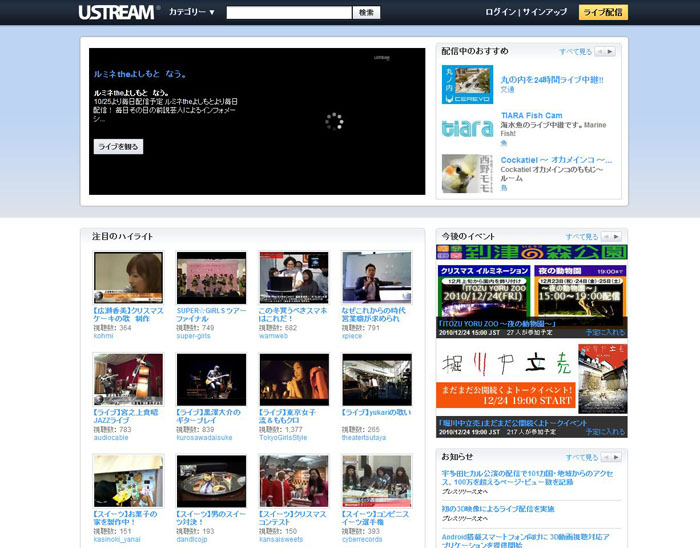Open the dandicojp channel link
This screenshot has width=700, height=548.
click(x=192, y=540)
